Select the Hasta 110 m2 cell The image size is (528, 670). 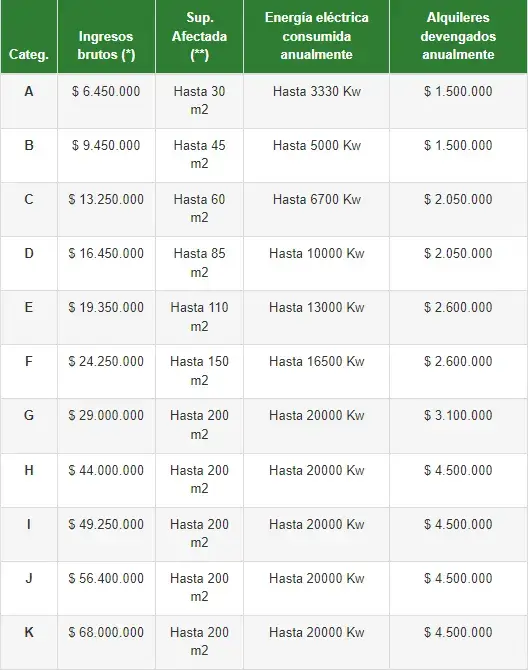(x=199, y=317)
